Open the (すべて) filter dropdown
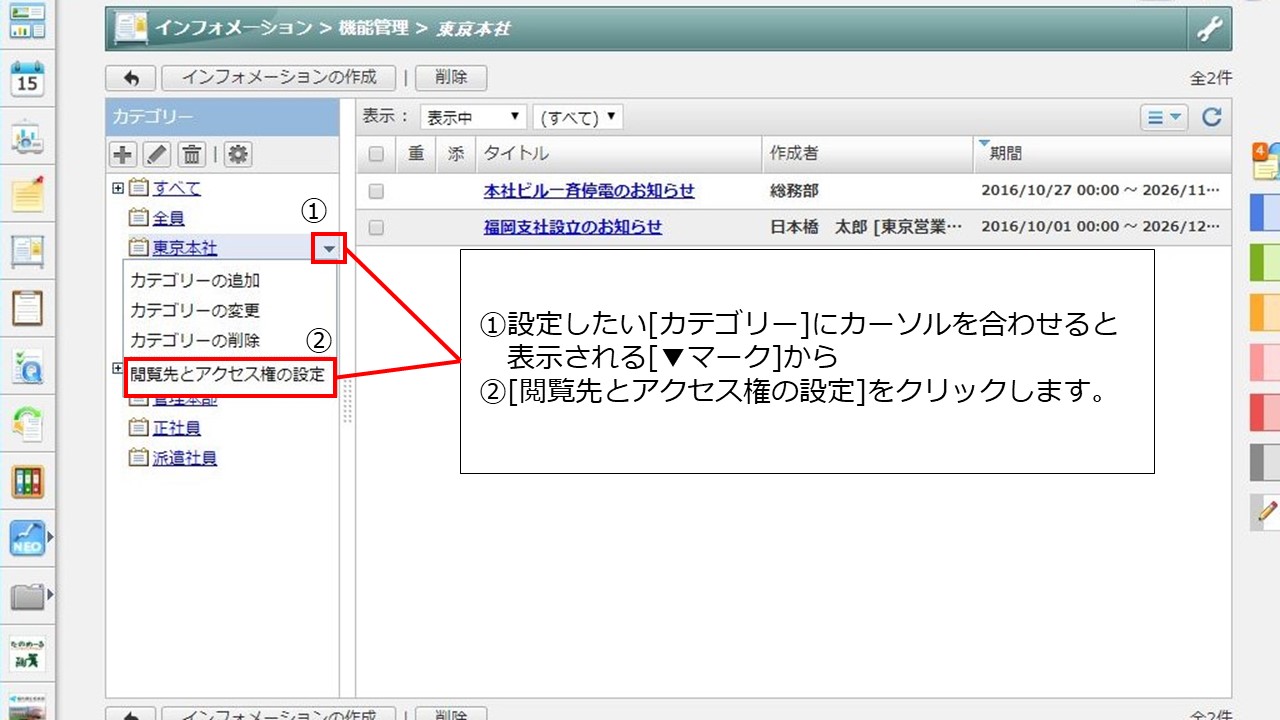The height and width of the screenshot is (720, 1280). (x=578, y=118)
